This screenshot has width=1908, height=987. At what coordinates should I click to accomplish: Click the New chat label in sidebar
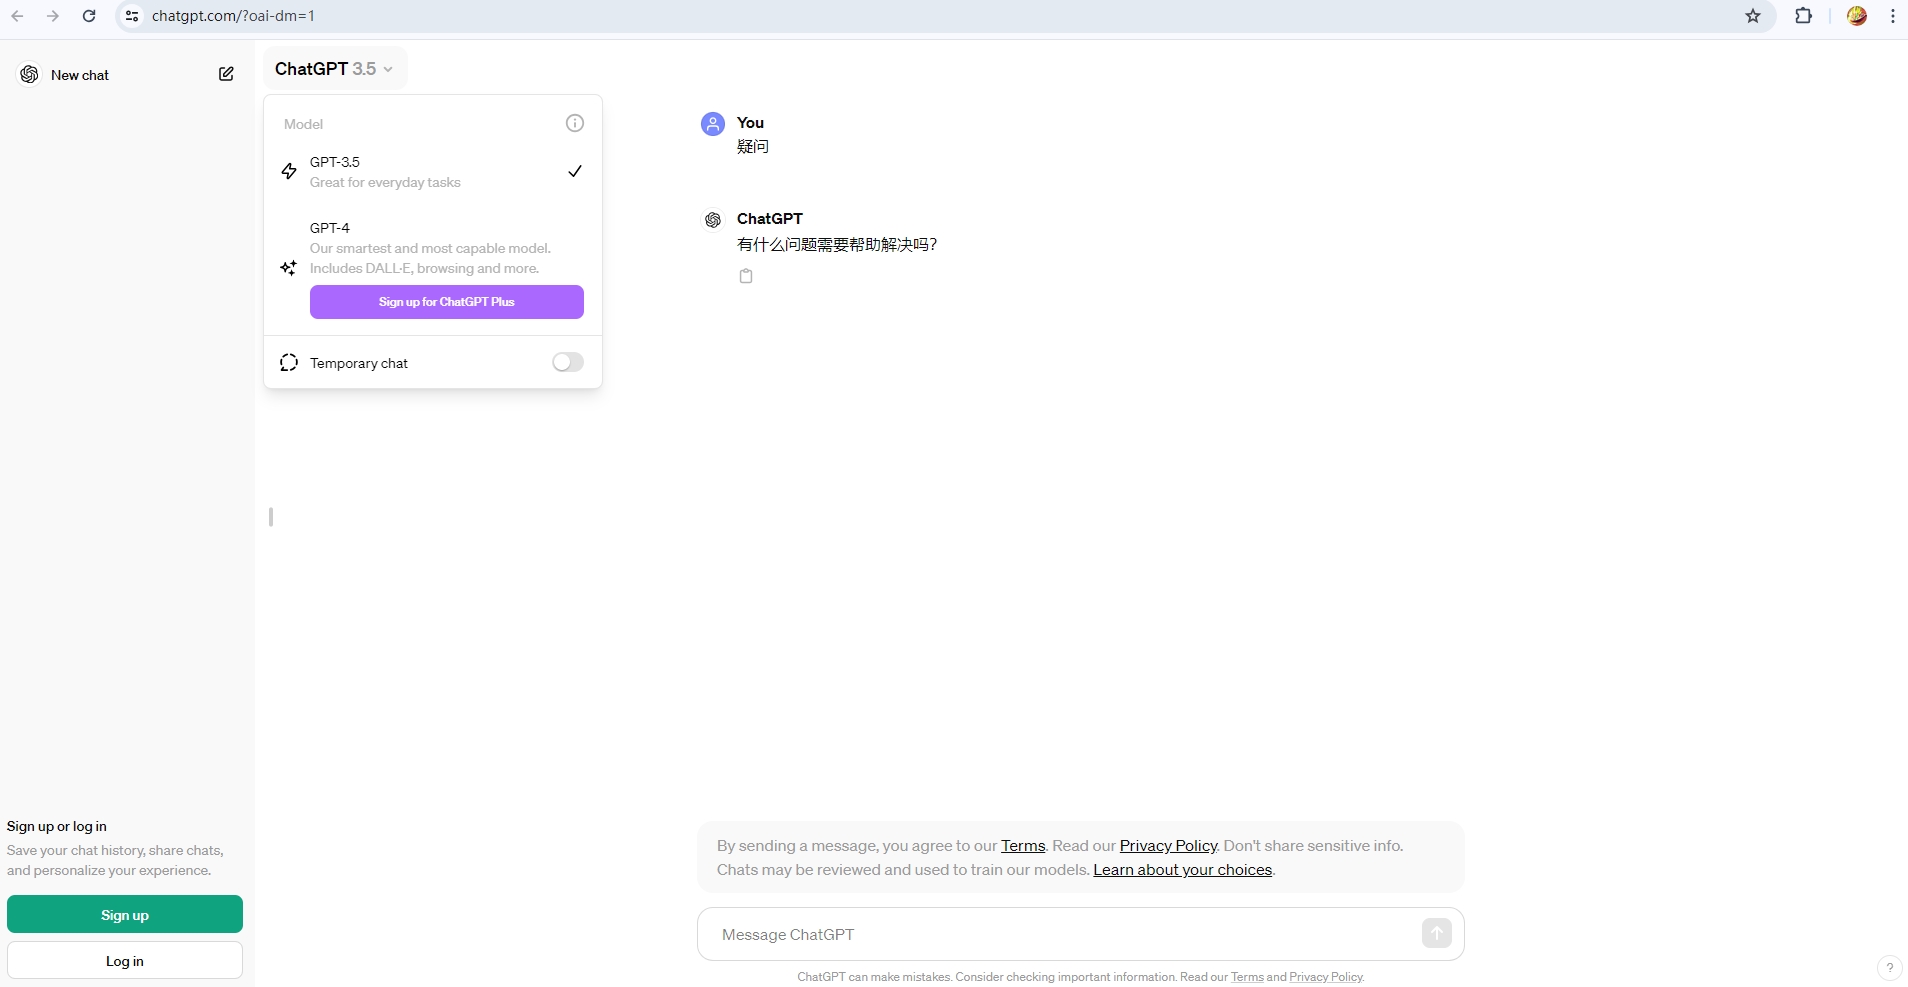click(x=80, y=75)
